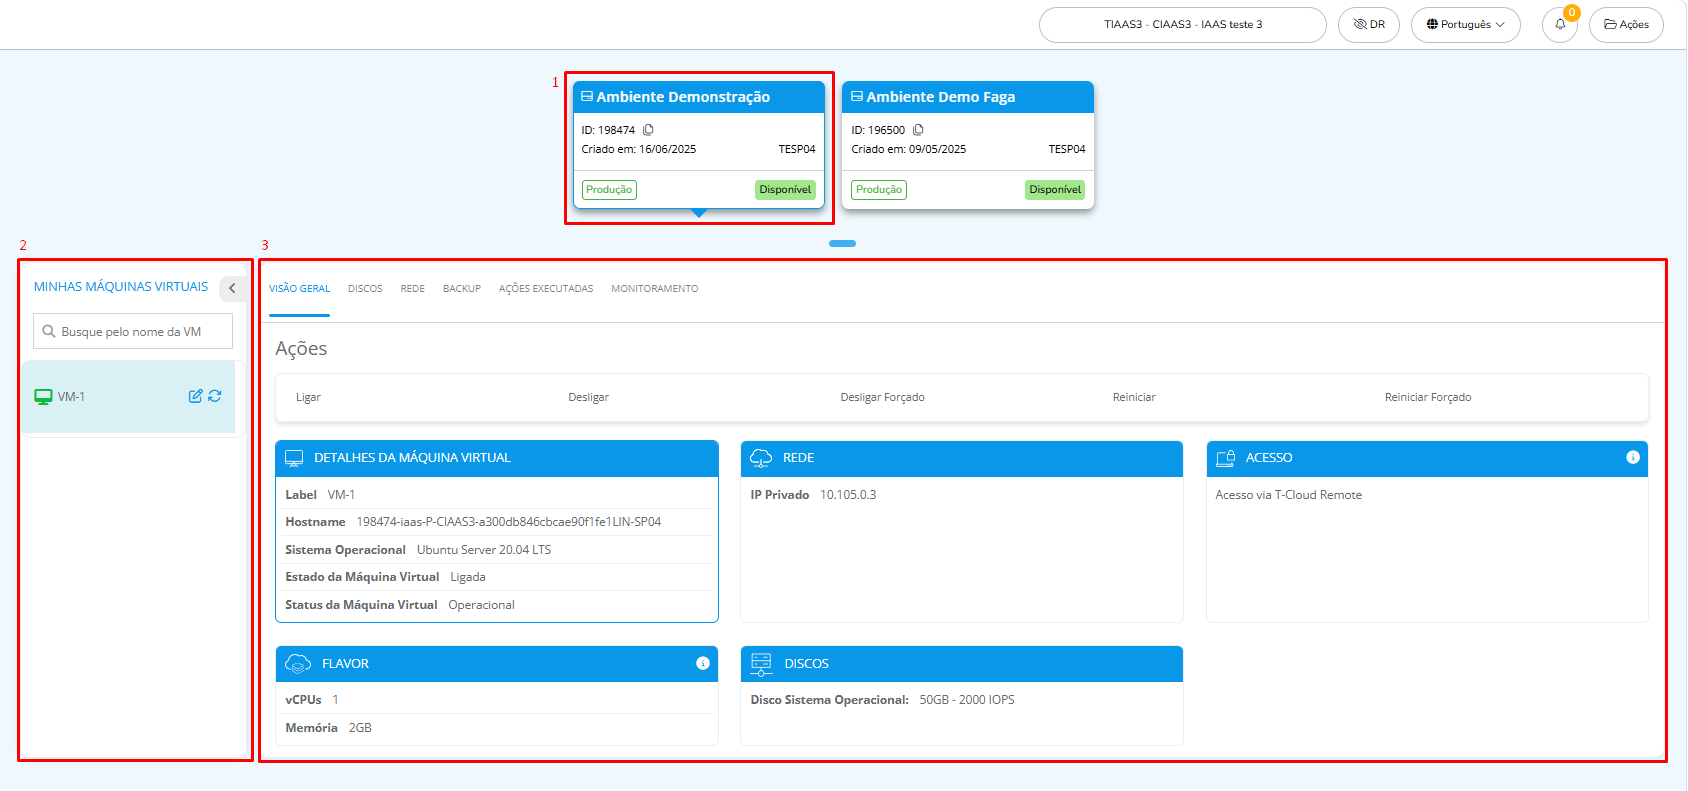Open the Backup tab
This screenshot has width=1688, height=791.
pos(462,288)
